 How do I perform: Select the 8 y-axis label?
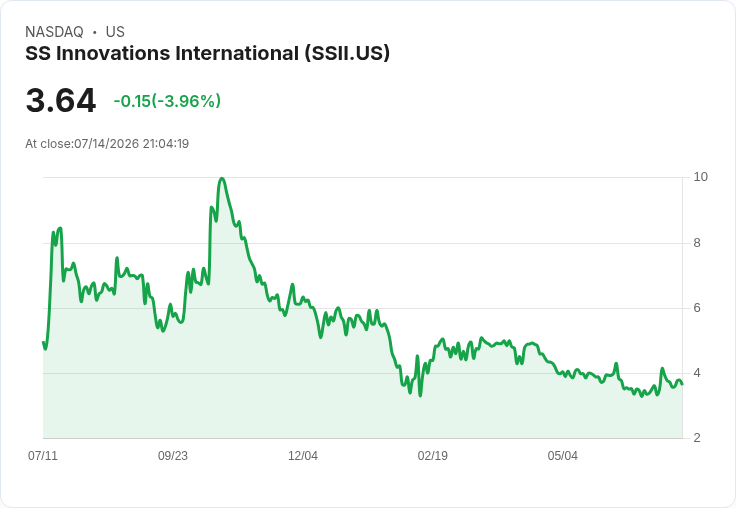697,243
